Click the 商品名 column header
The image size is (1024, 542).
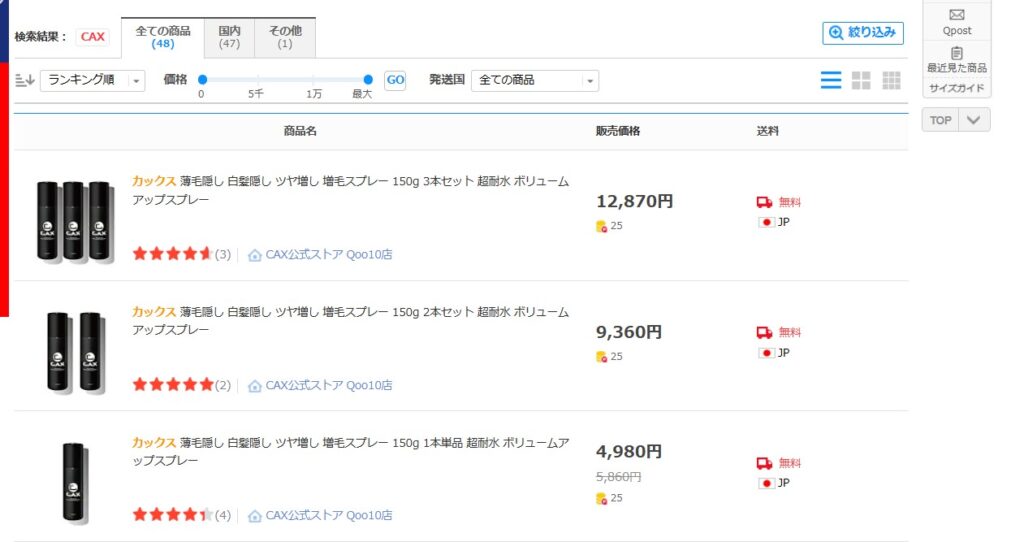tap(300, 131)
